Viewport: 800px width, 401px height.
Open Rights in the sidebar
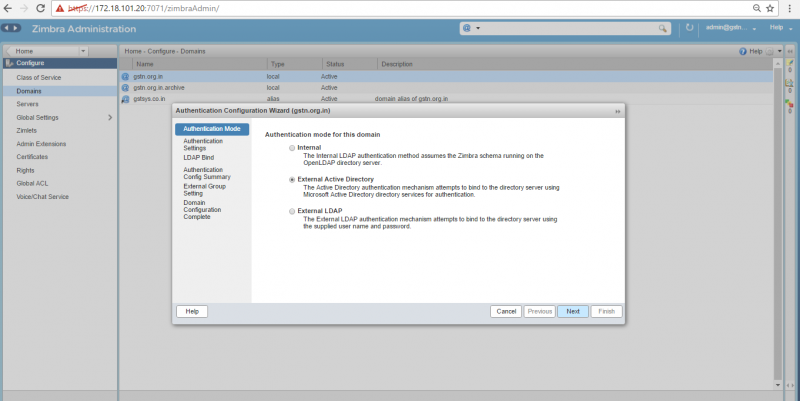click(26, 170)
